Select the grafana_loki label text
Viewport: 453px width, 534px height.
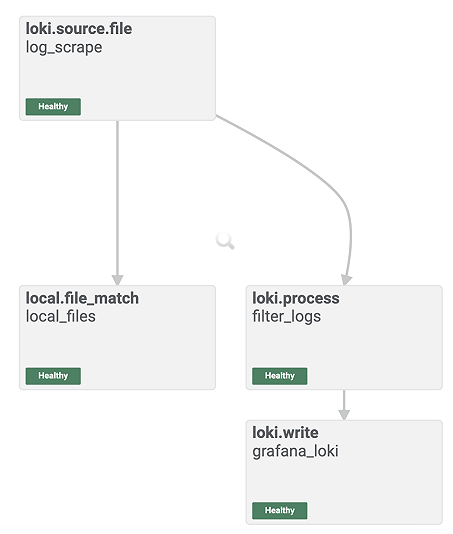[295, 451]
